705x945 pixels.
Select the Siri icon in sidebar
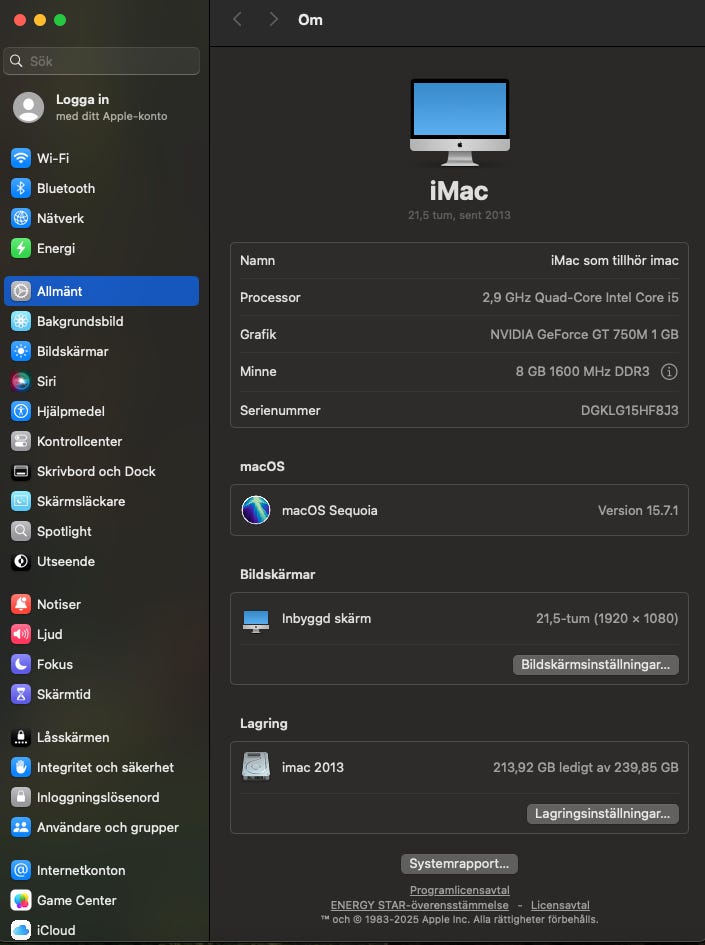coord(21,381)
